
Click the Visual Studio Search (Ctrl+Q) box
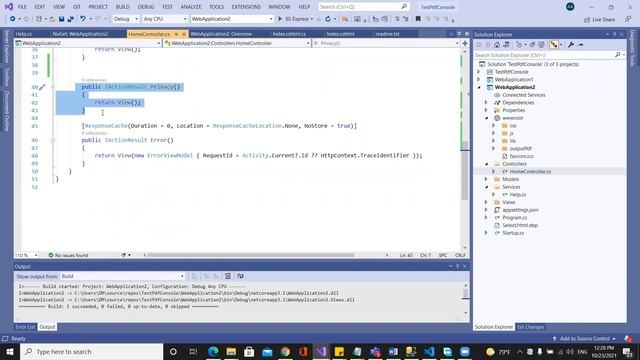(363, 7)
